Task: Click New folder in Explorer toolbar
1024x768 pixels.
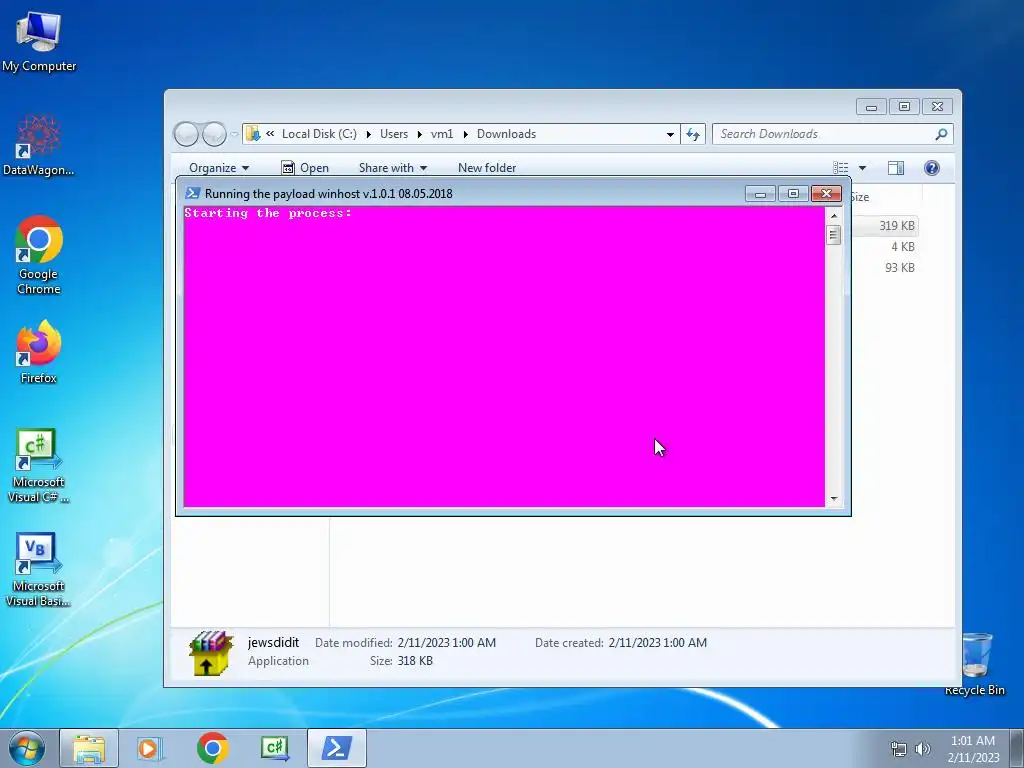Action: (487, 168)
